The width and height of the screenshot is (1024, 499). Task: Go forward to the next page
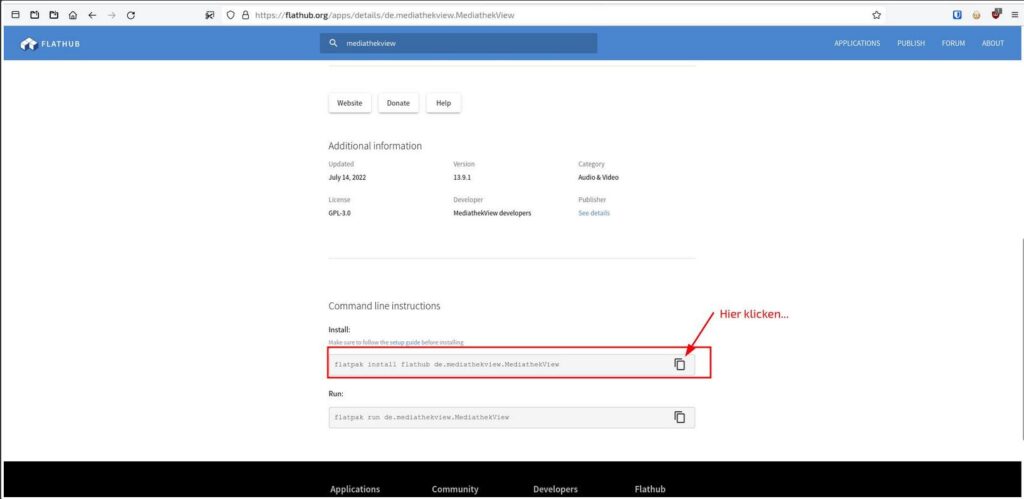111,14
